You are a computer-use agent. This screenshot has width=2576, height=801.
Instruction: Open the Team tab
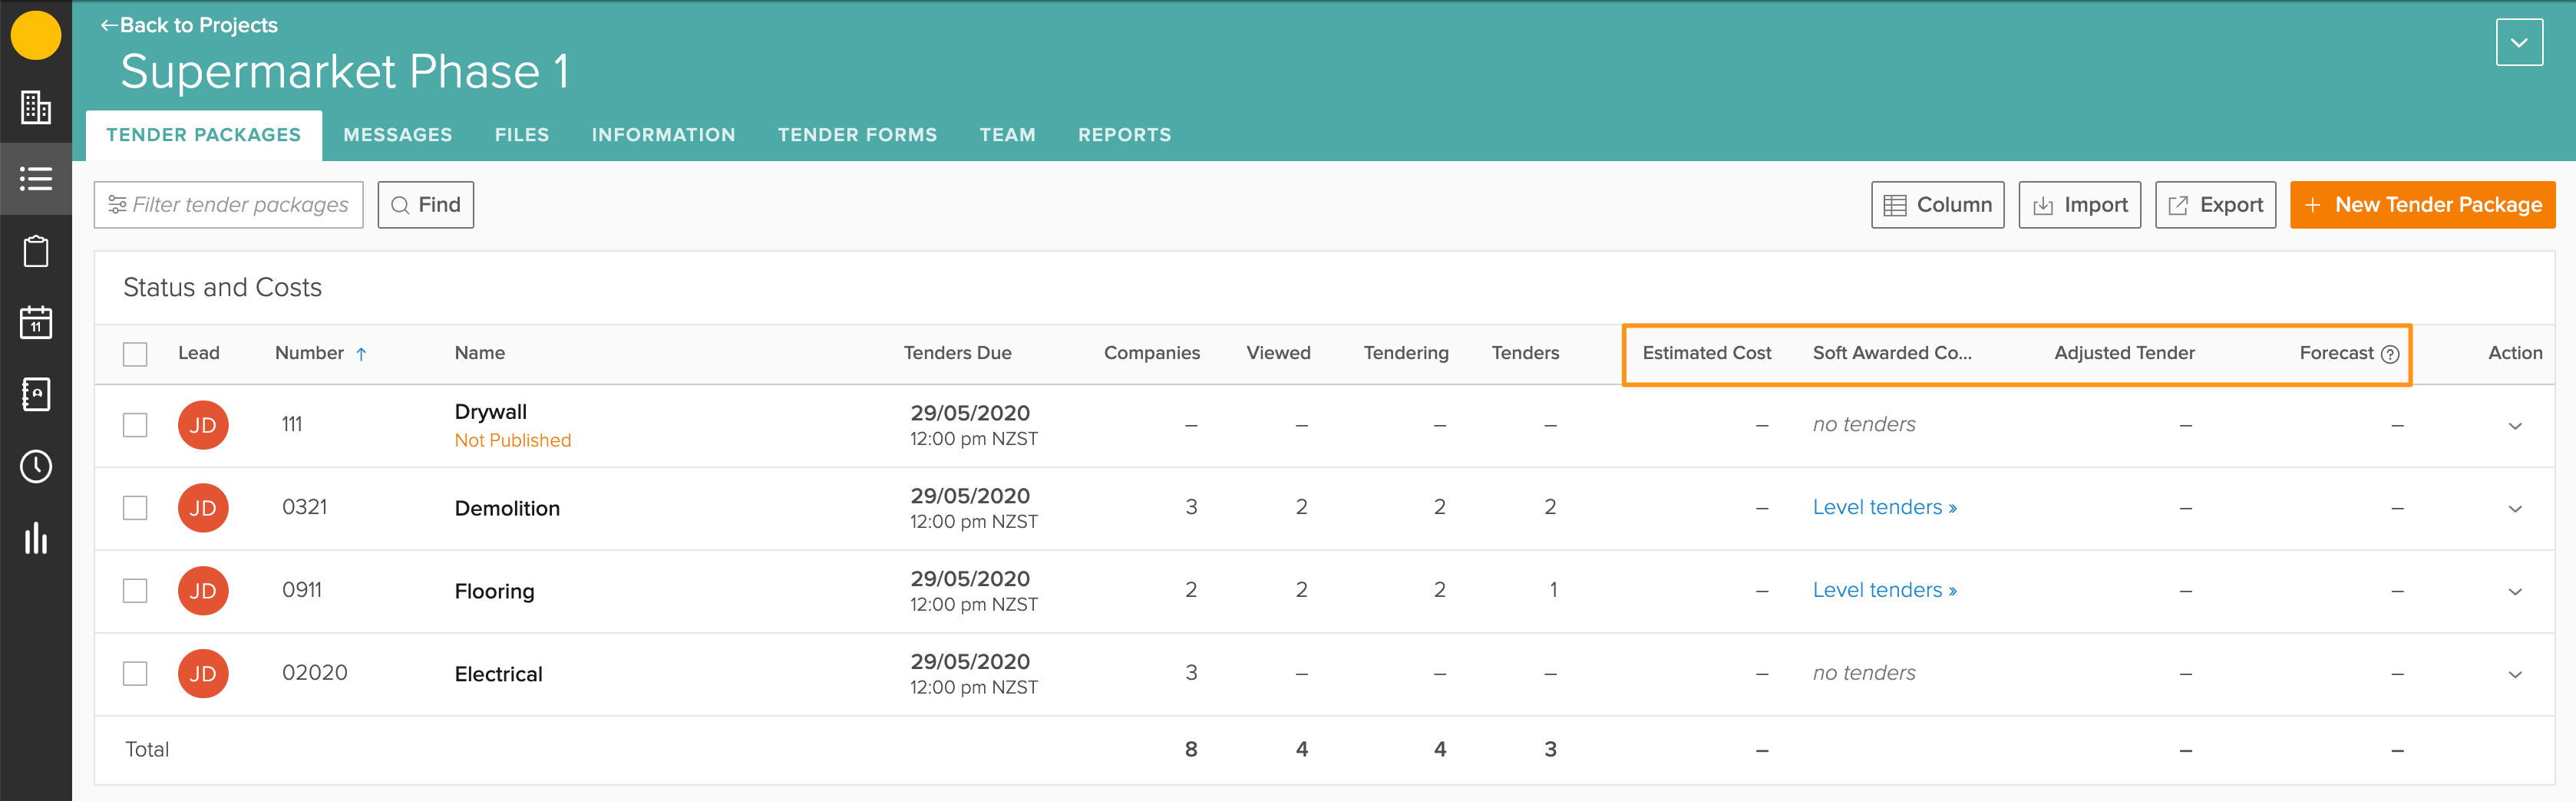pyautogui.click(x=1007, y=135)
